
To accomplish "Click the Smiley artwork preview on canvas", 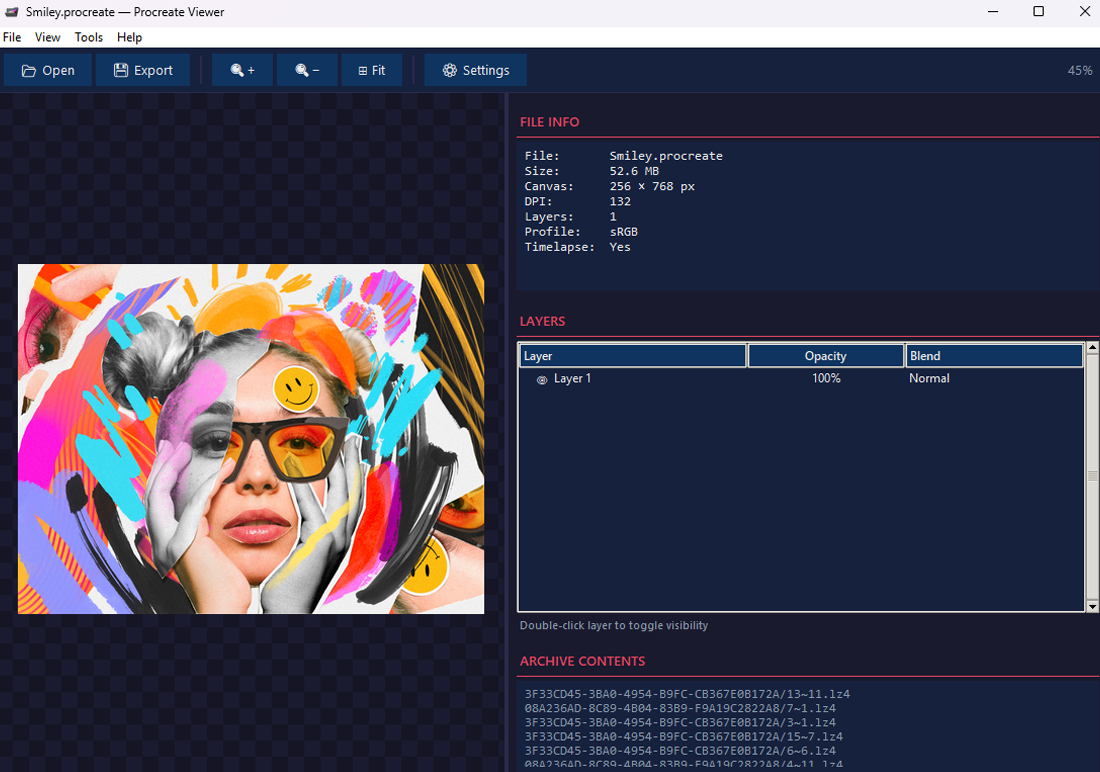I will click(x=251, y=439).
